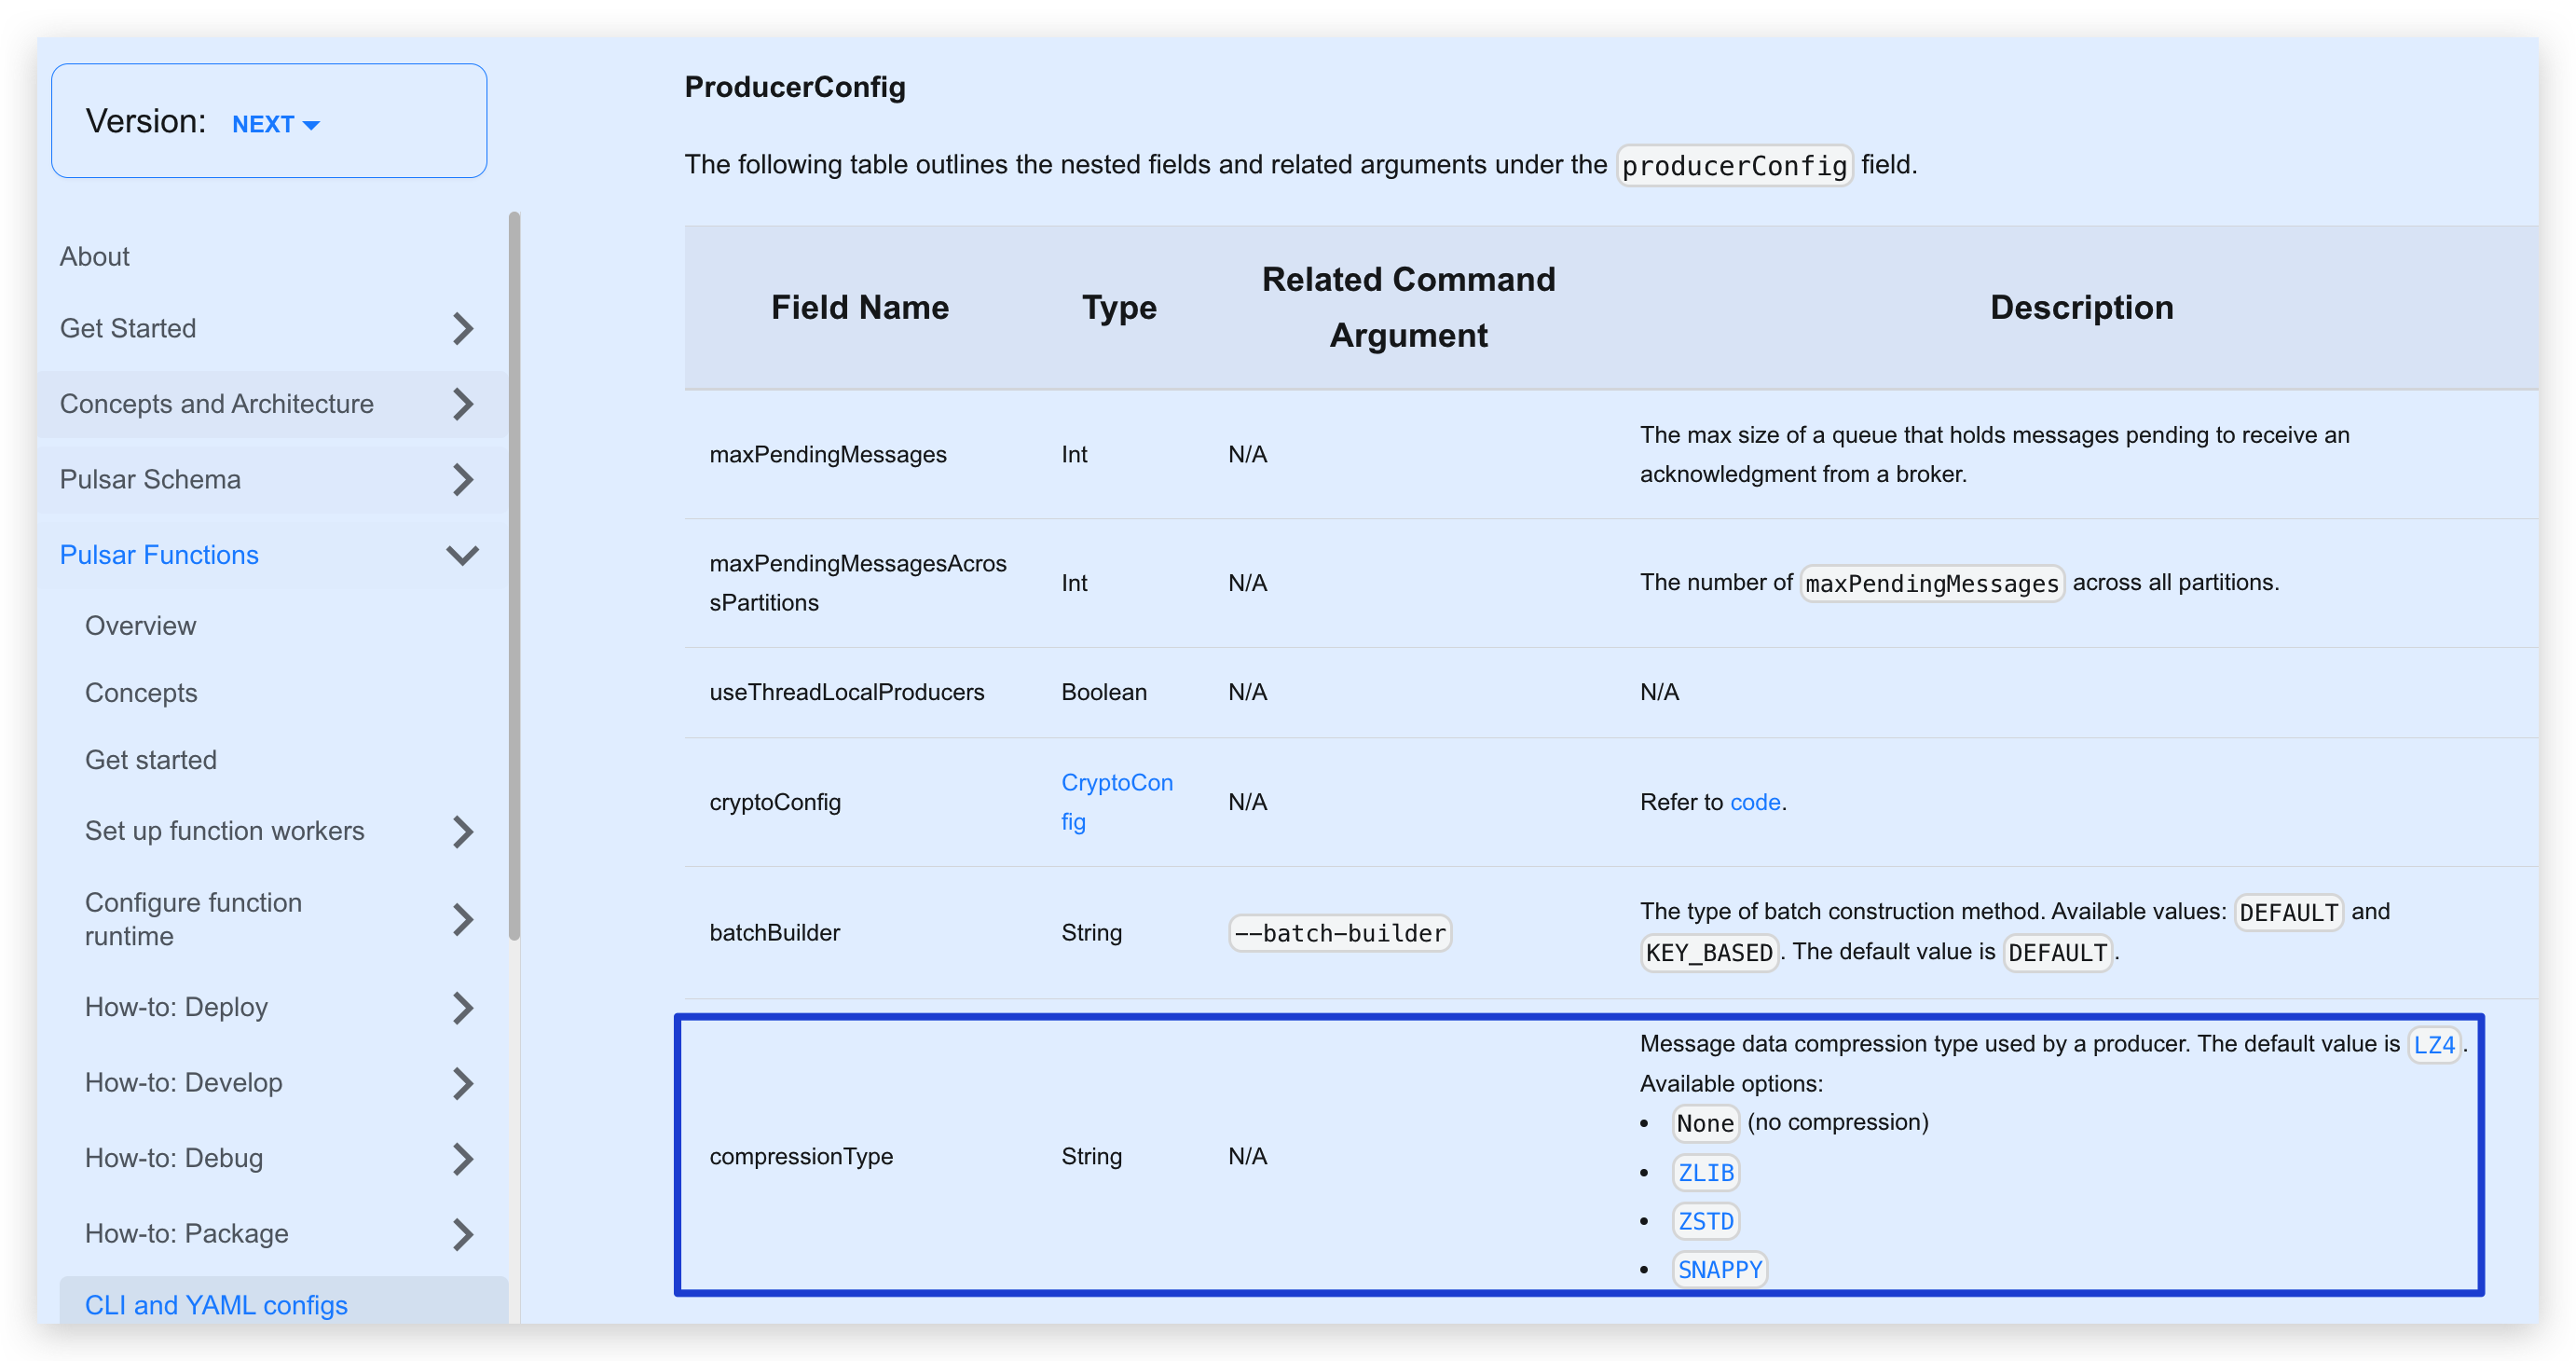Click the Boolean type cell
Image resolution: width=2576 pixels, height=1361 pixels.
click(x=1104, y=692)
